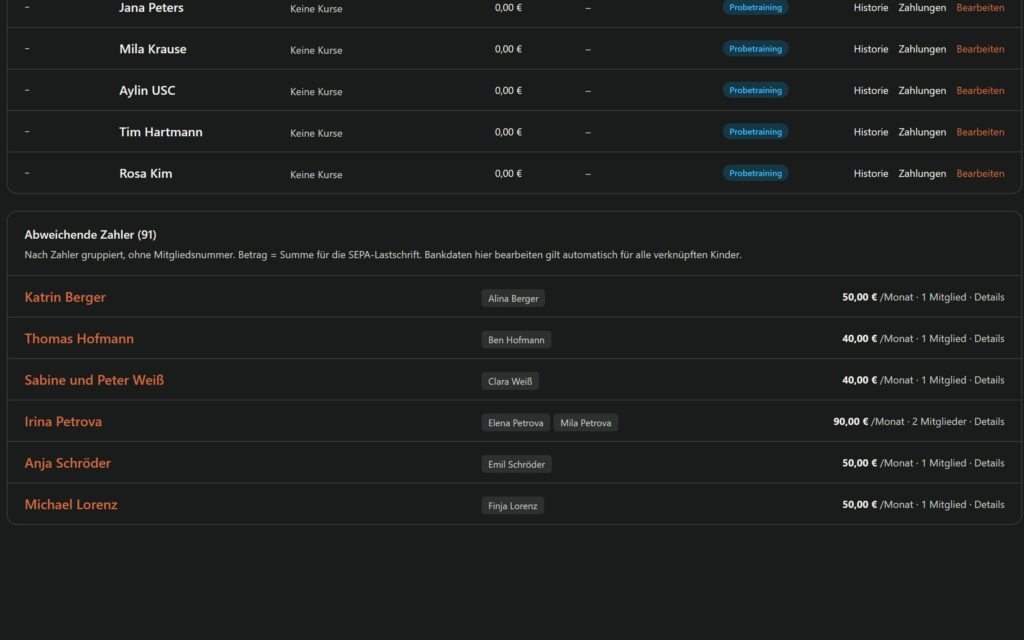Screen dimensions: 1024x640
Task: Open Historie for Rosa Kim
Action: (871, 174)
